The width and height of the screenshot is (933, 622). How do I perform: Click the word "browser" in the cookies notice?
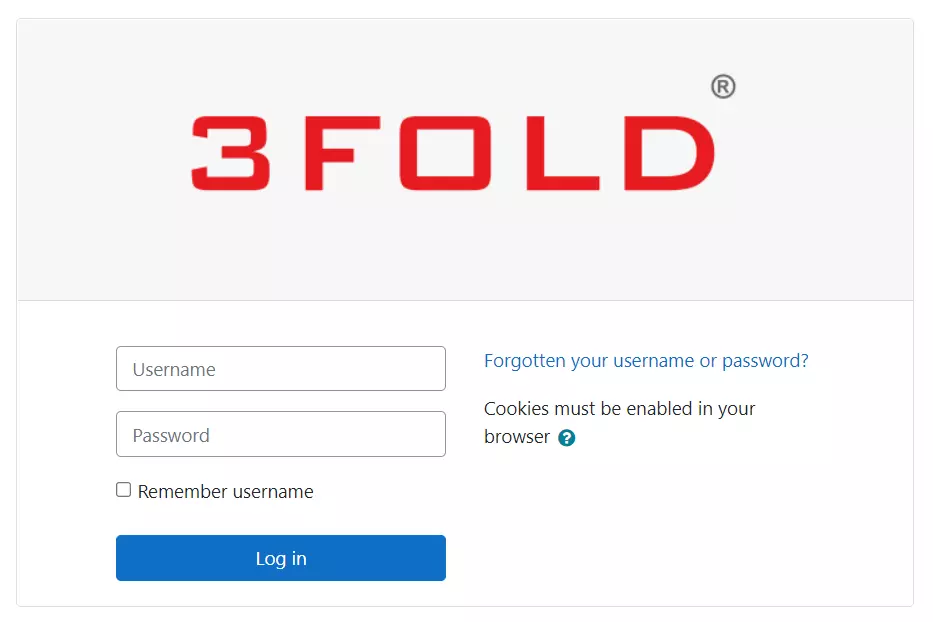pyautogui.click(x=517, y=437)
